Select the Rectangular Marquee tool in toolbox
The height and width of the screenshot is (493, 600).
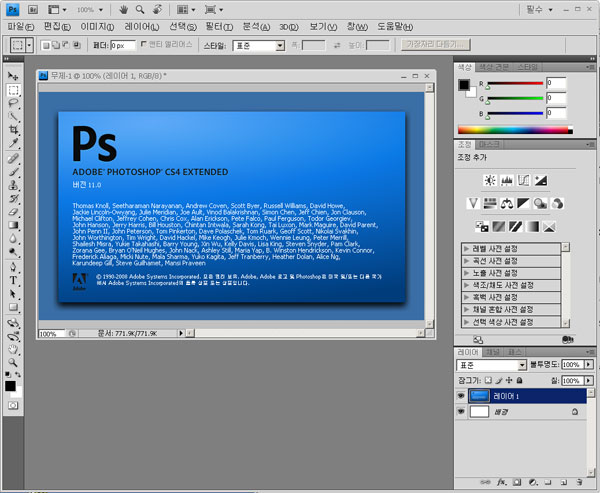(x=13, y=90)
